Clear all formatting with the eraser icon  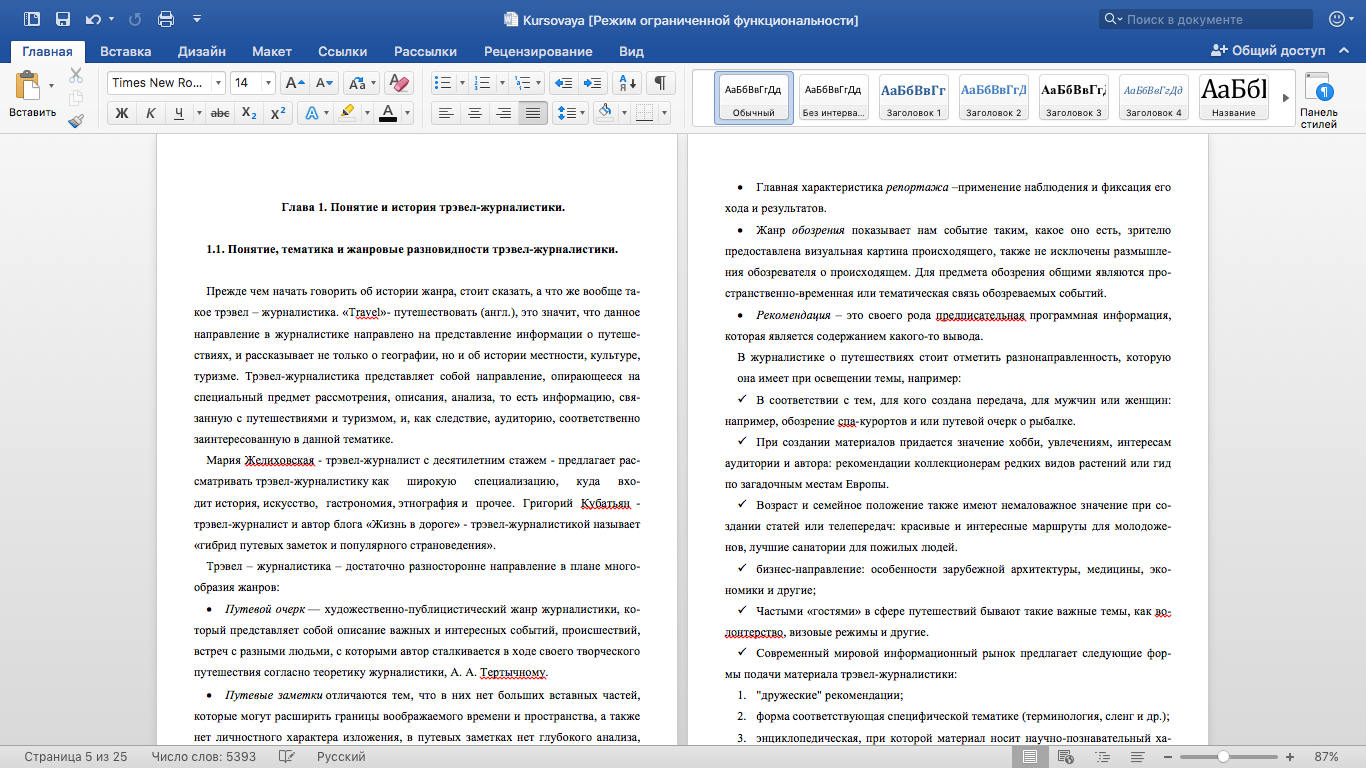click(399, 83)
